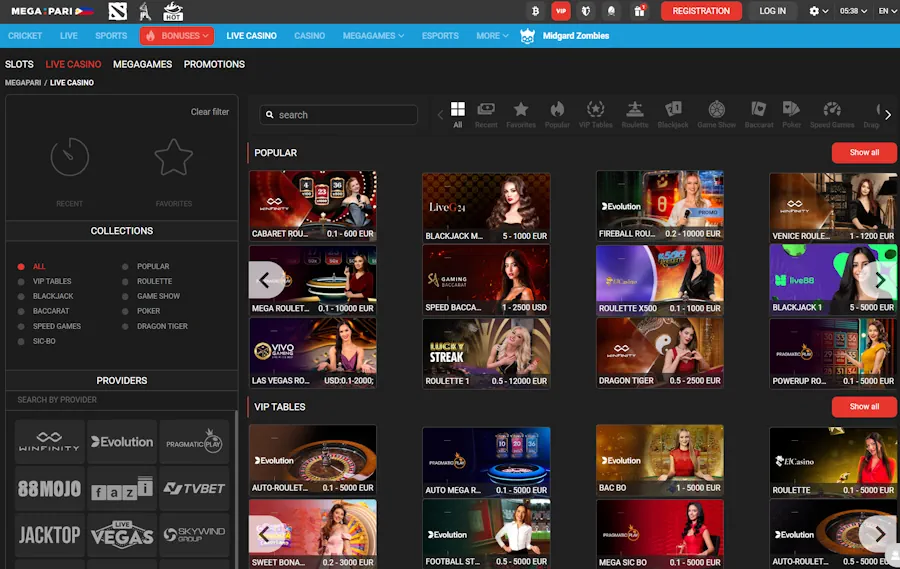Click the TVBET provider logo

click(194, 488)
